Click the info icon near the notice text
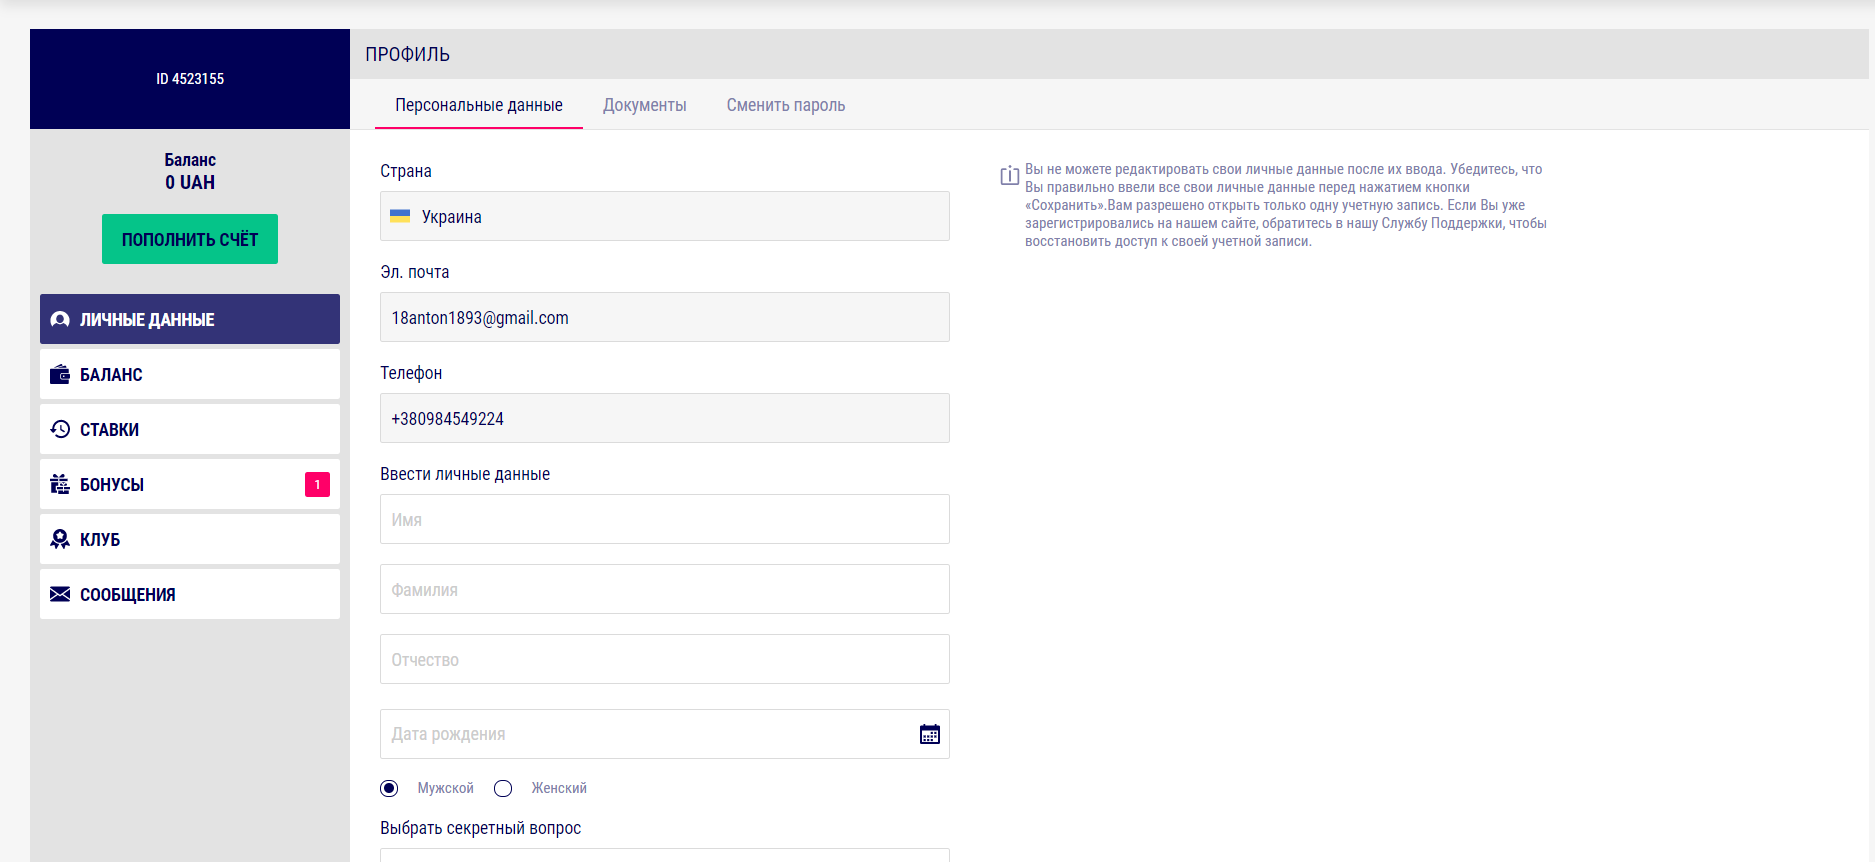 1009,176
